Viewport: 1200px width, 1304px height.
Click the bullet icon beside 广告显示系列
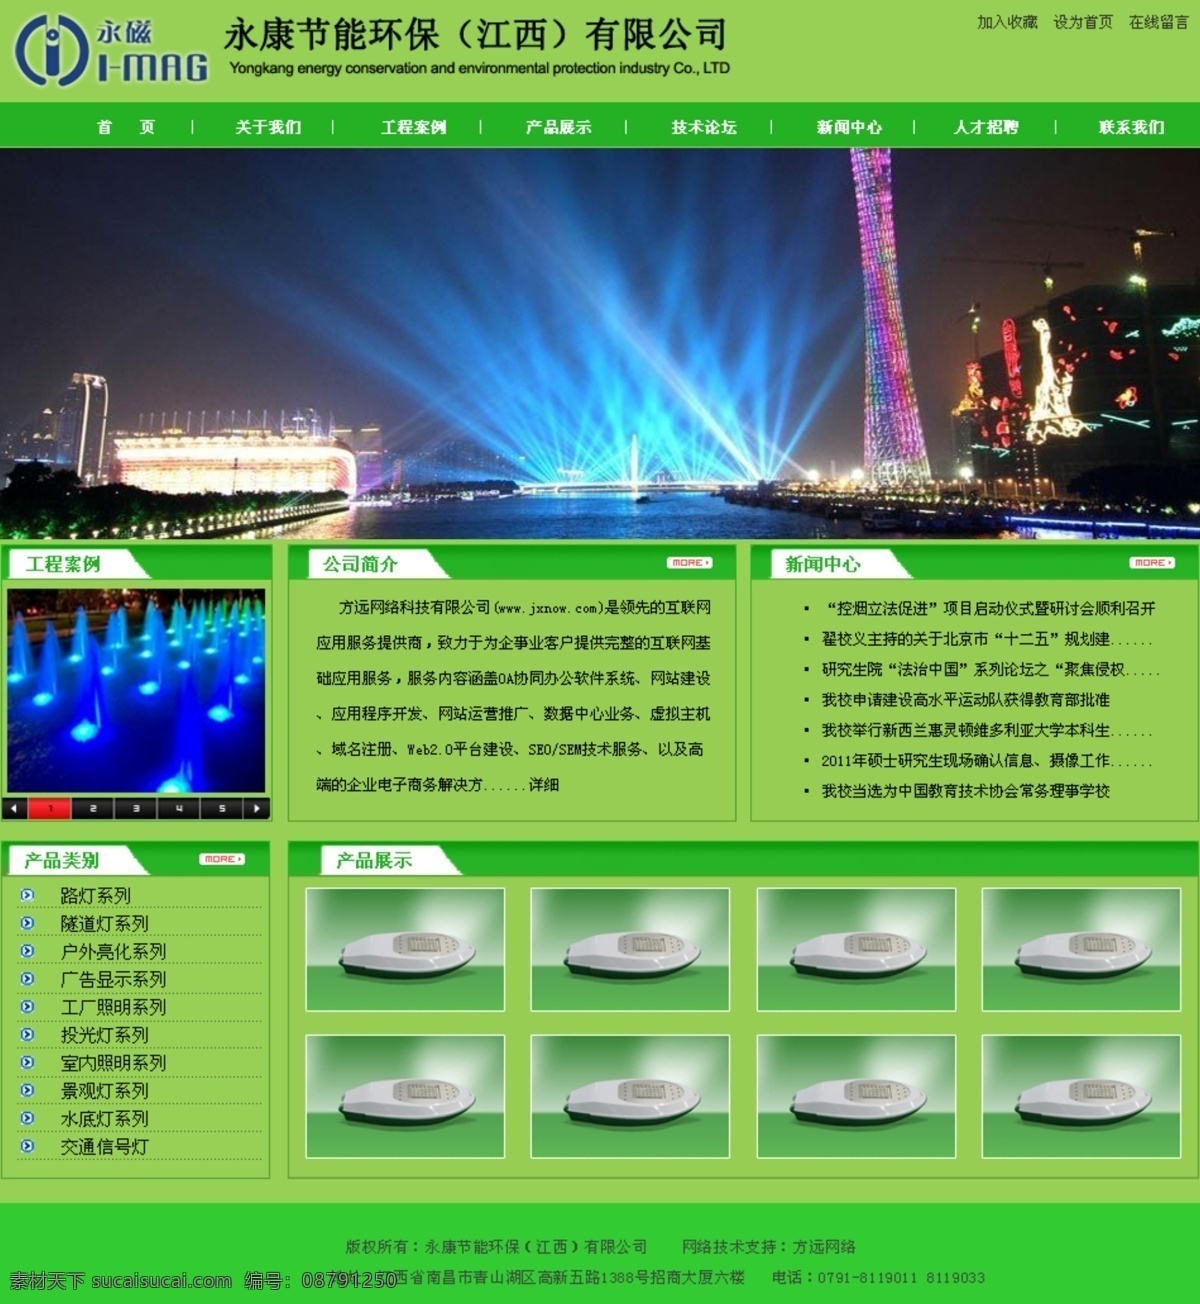[x=27, y=979]
